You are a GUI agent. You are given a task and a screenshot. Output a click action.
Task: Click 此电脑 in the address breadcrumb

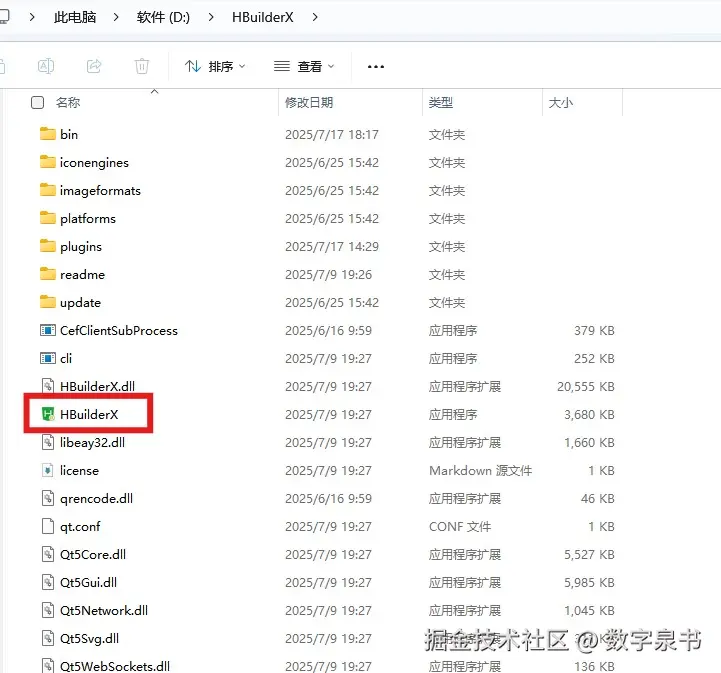click(x=75, y=17)
